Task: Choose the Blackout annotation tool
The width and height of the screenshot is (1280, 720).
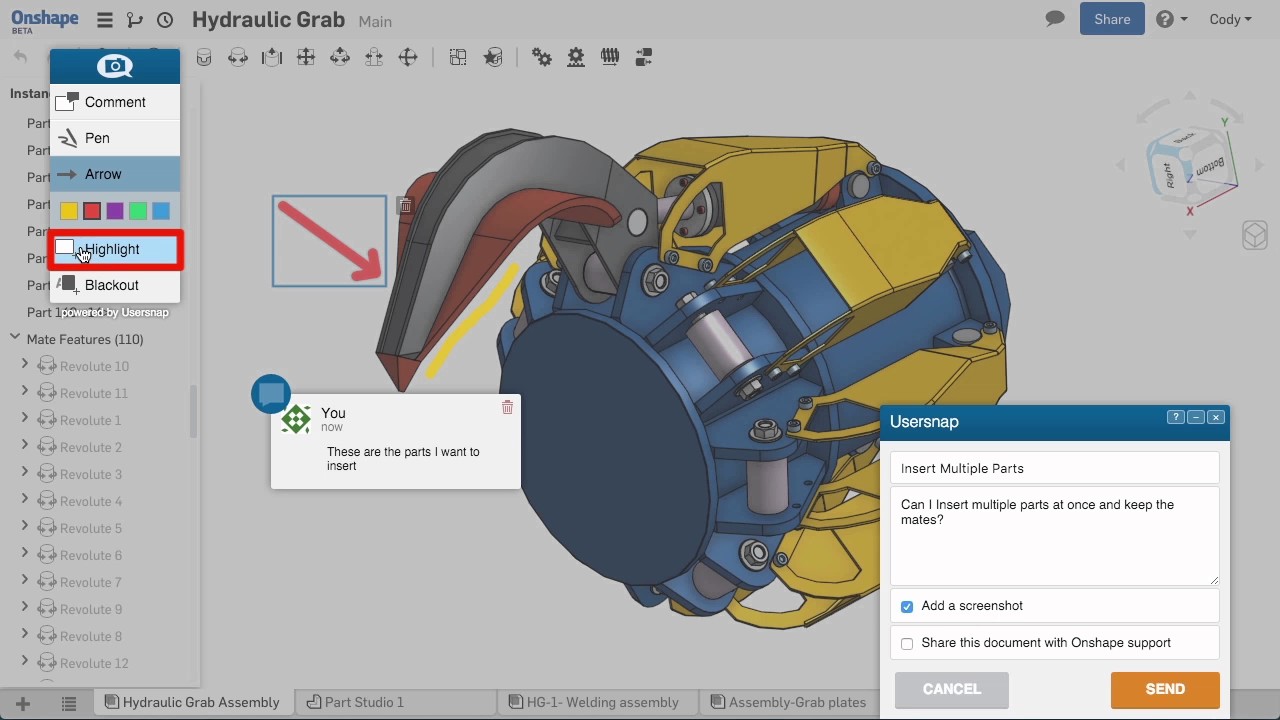Action: coord(115,285)
